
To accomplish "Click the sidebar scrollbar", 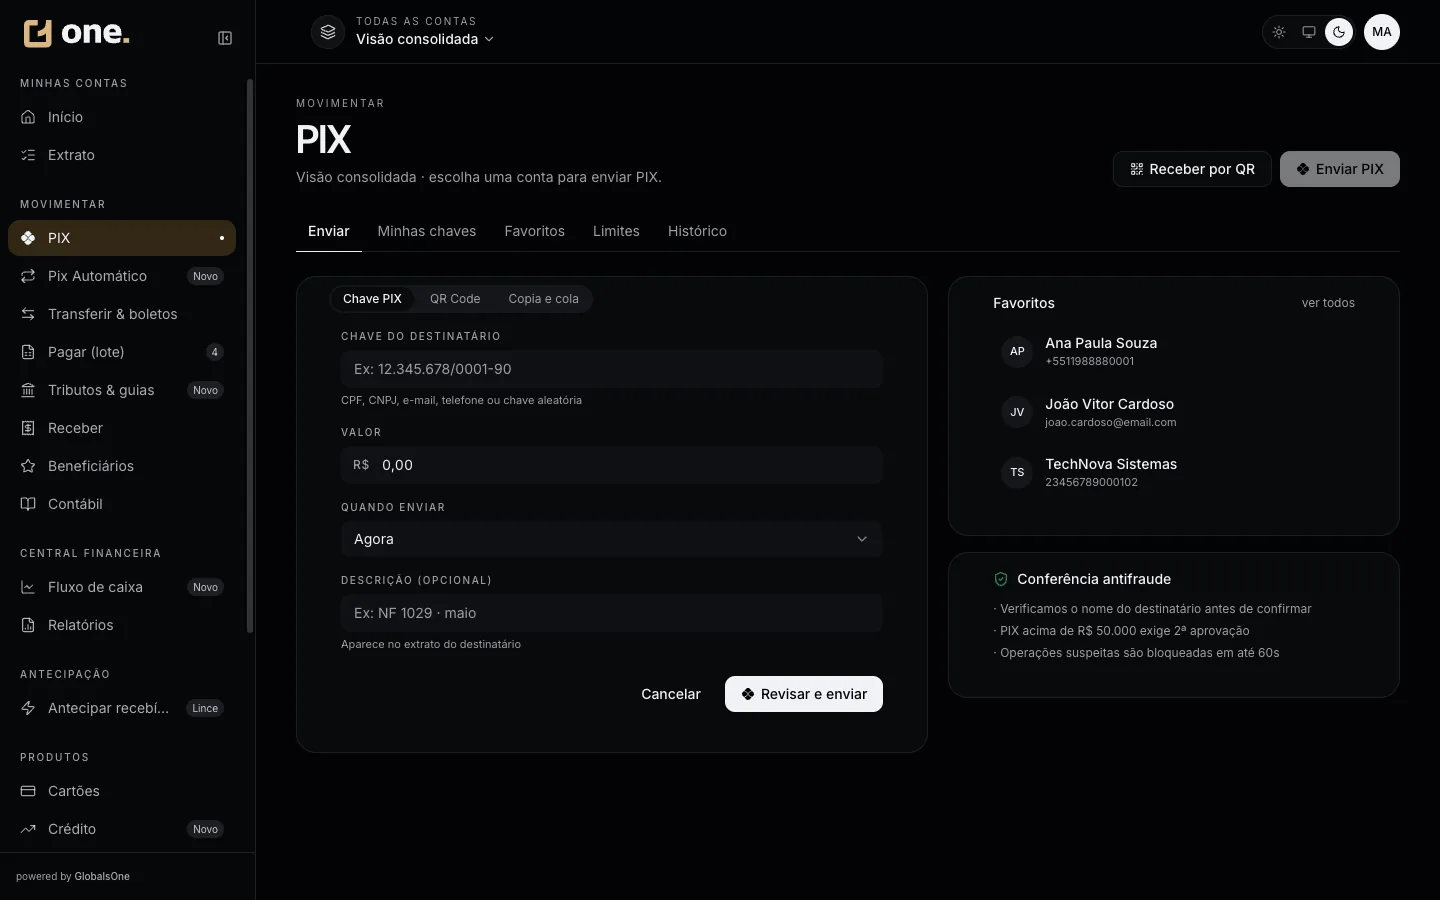I will click(250, 356).
